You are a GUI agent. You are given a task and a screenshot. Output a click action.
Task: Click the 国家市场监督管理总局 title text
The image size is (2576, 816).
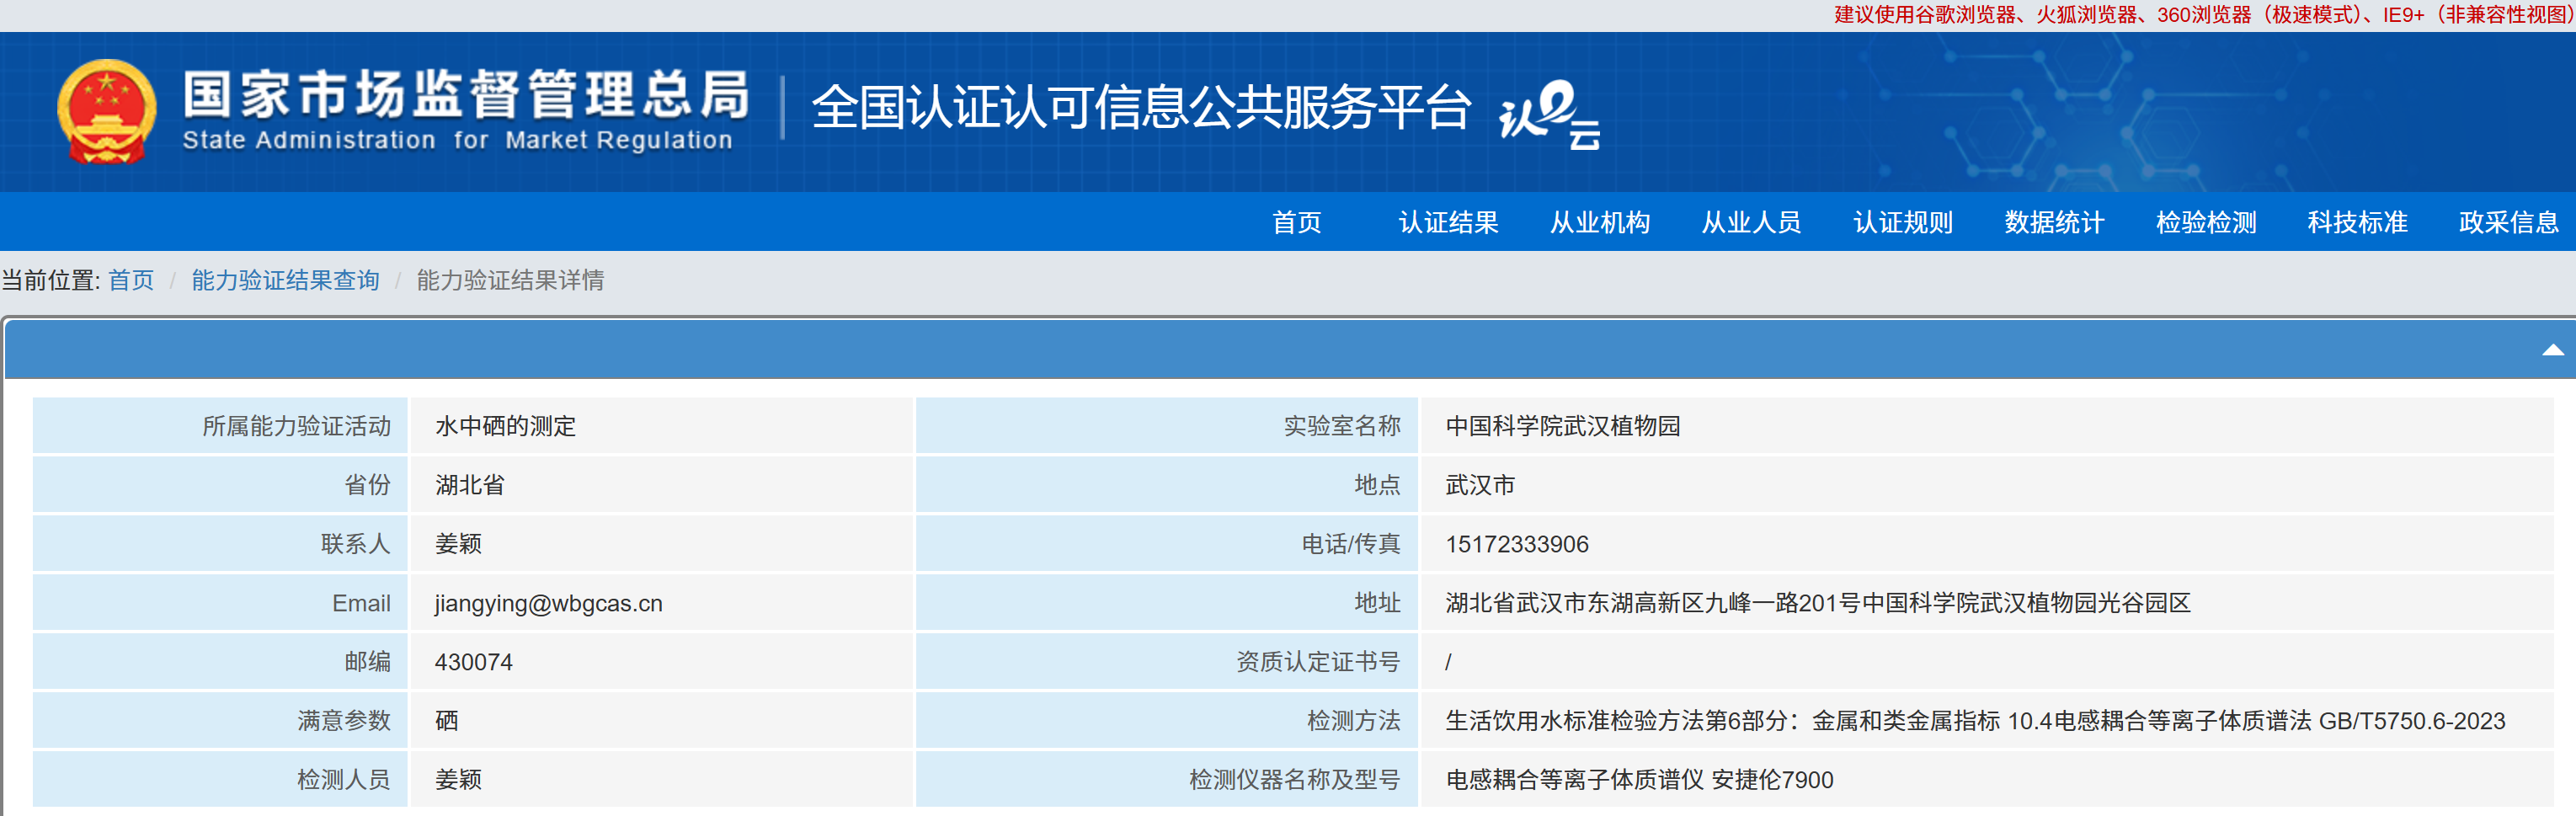pos(465,96)
